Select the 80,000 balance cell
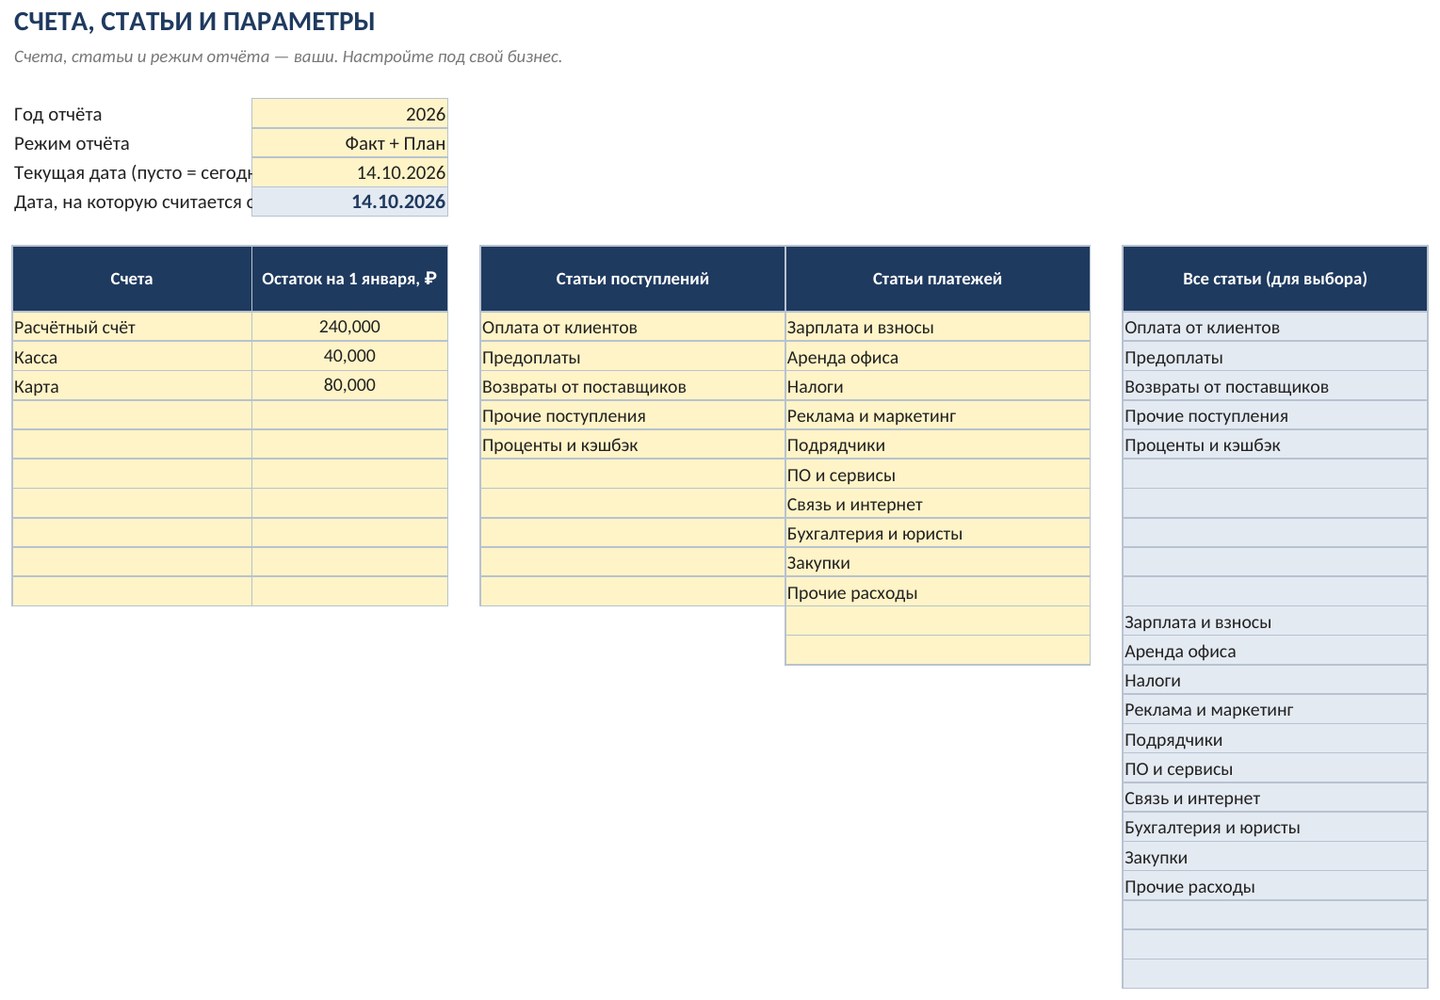Image resolution: width=1440 pixels, height=1000 pixels. coord(349,386)
